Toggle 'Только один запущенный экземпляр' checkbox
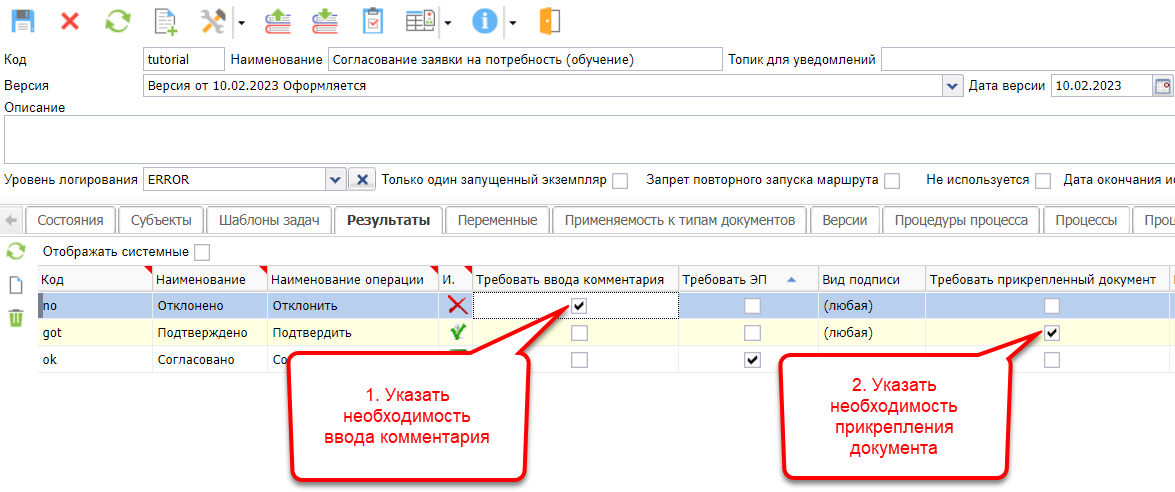Image resolution: width=1175 pixels, height=492 pixels. coord(620,181)
